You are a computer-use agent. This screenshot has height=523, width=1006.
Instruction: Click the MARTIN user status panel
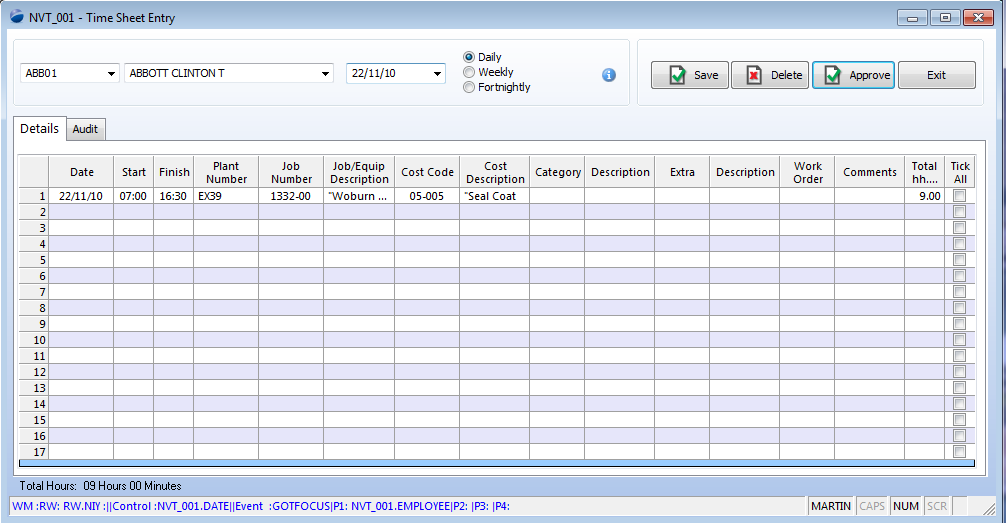(x=831, y=506)
